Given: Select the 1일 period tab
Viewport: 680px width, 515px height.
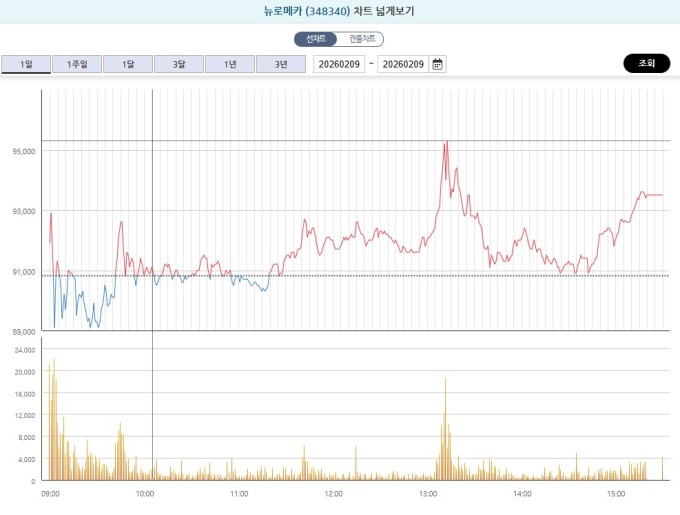Looking at the screenshot, I should pyautogui.click(x=25, y=64).
